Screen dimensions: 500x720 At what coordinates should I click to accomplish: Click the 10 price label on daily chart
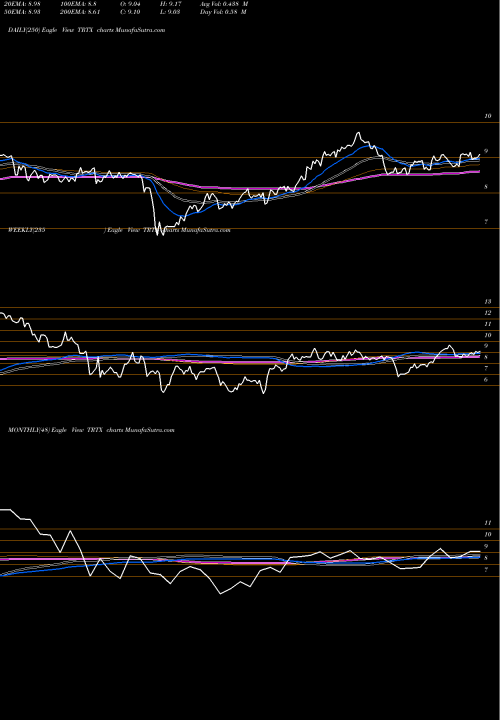tap(488, 116)
